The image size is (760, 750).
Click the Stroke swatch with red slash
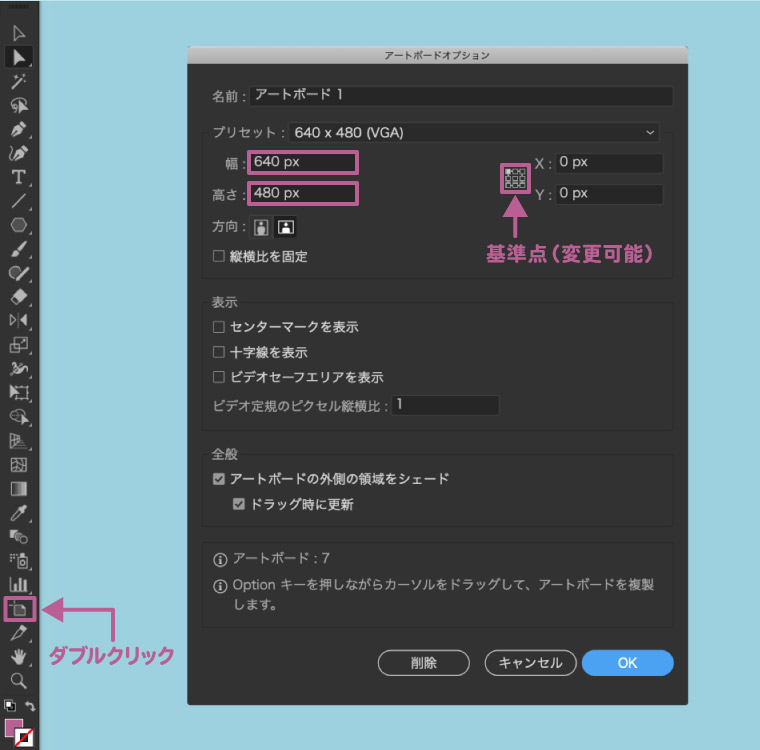tap(24, 737)
